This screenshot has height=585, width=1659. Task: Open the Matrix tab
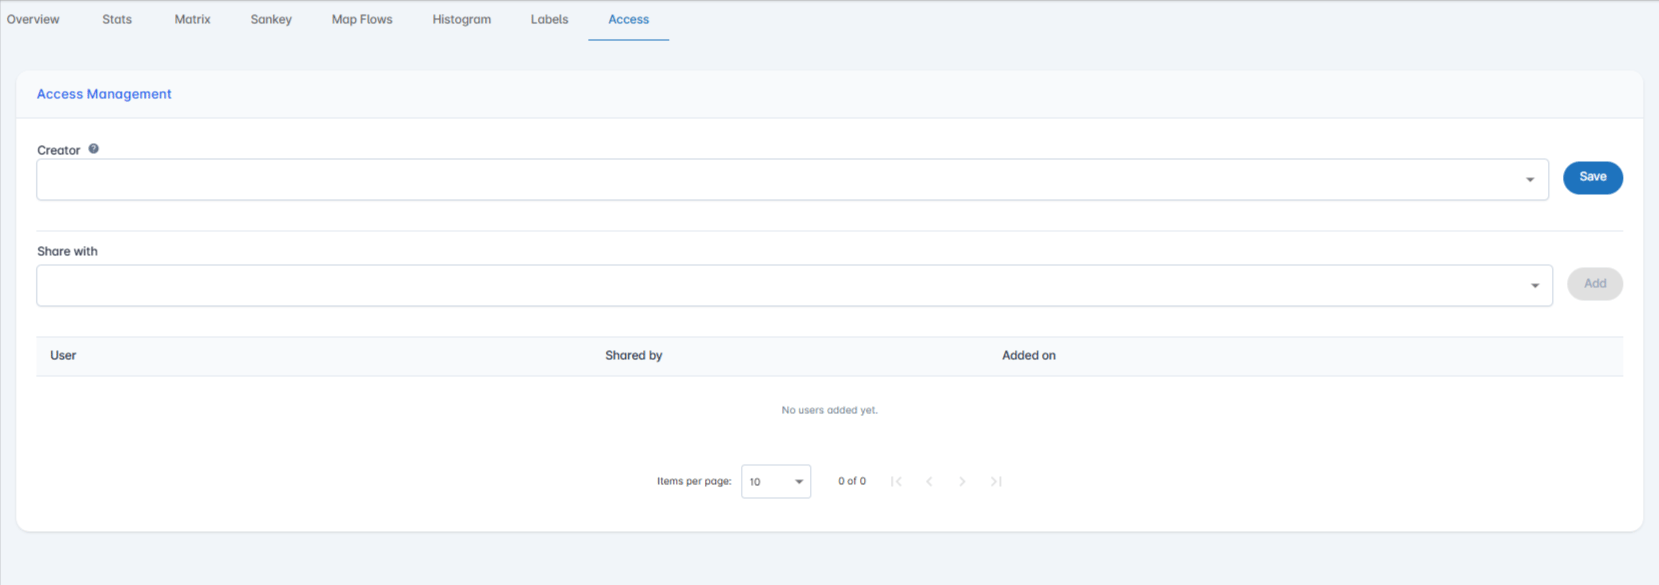[x=192, y=19]
